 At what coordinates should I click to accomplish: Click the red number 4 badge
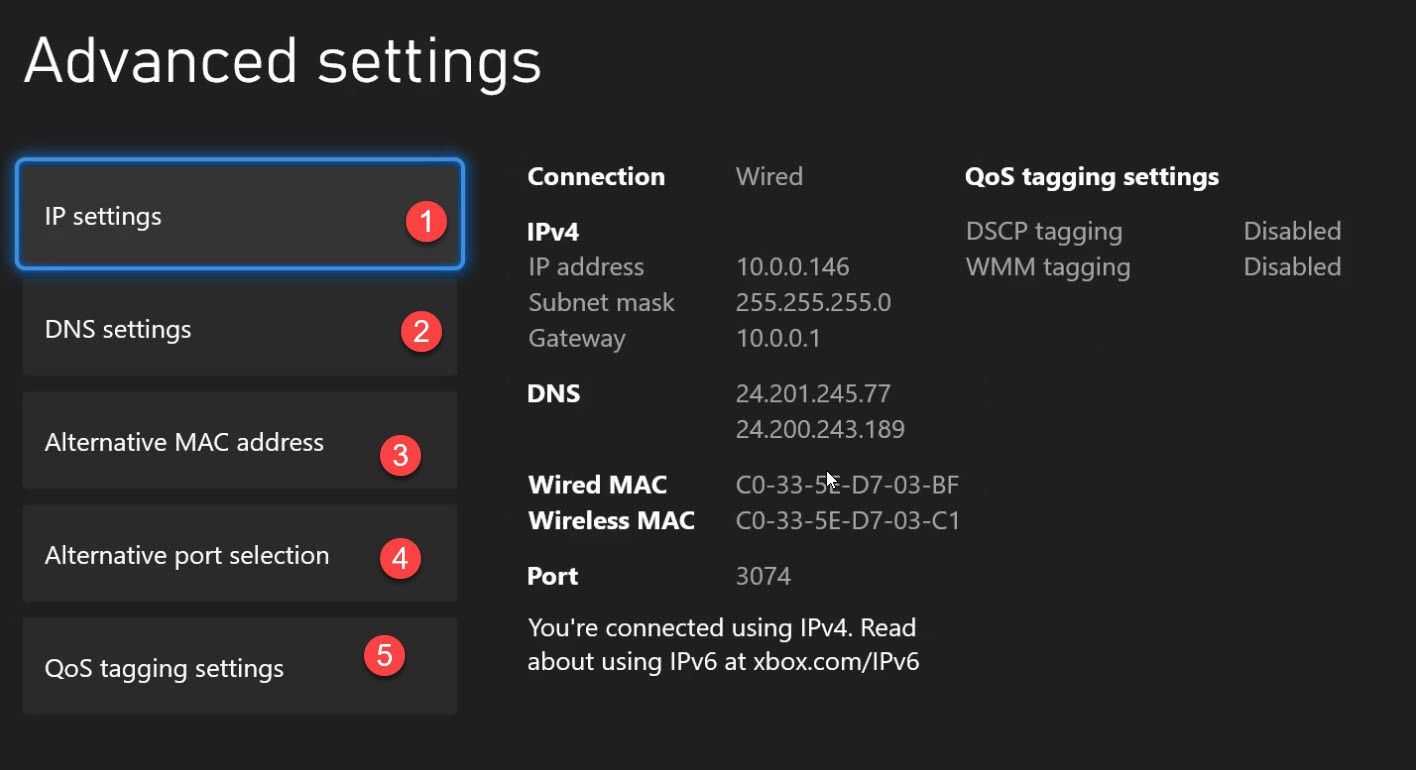400,557
